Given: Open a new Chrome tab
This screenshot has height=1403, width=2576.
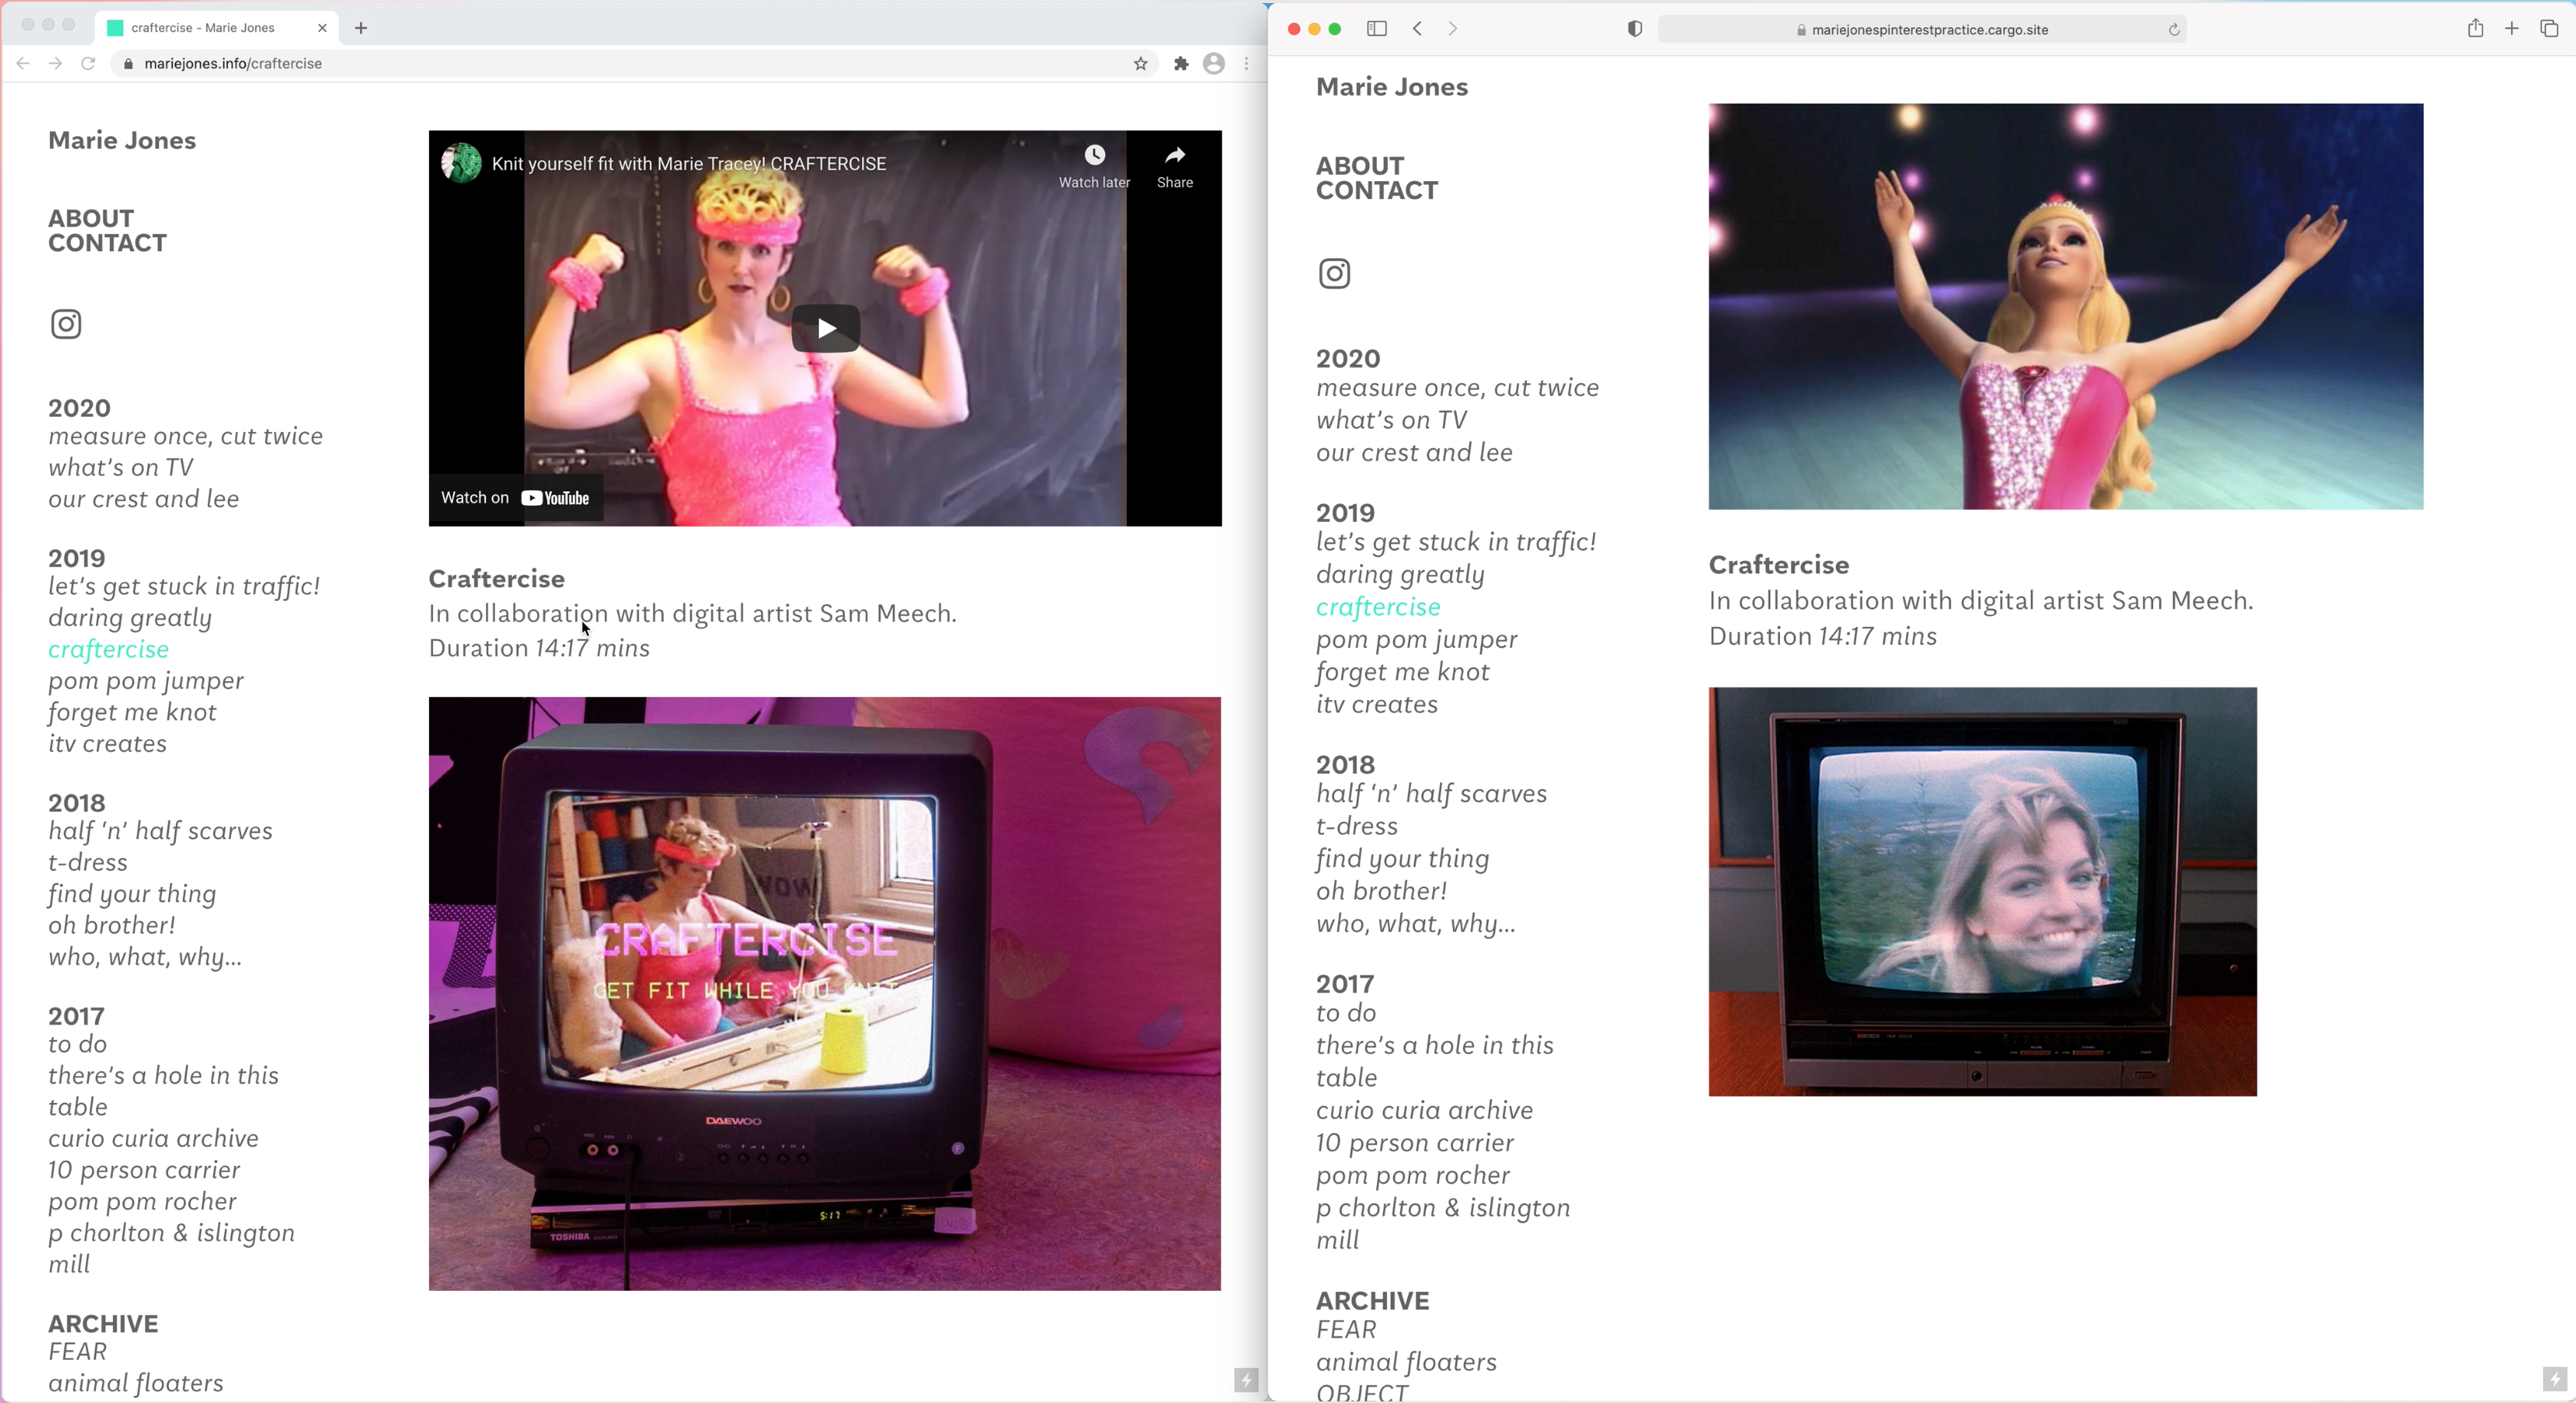Looking at the screenshot, I should click(x=361, y=28).
